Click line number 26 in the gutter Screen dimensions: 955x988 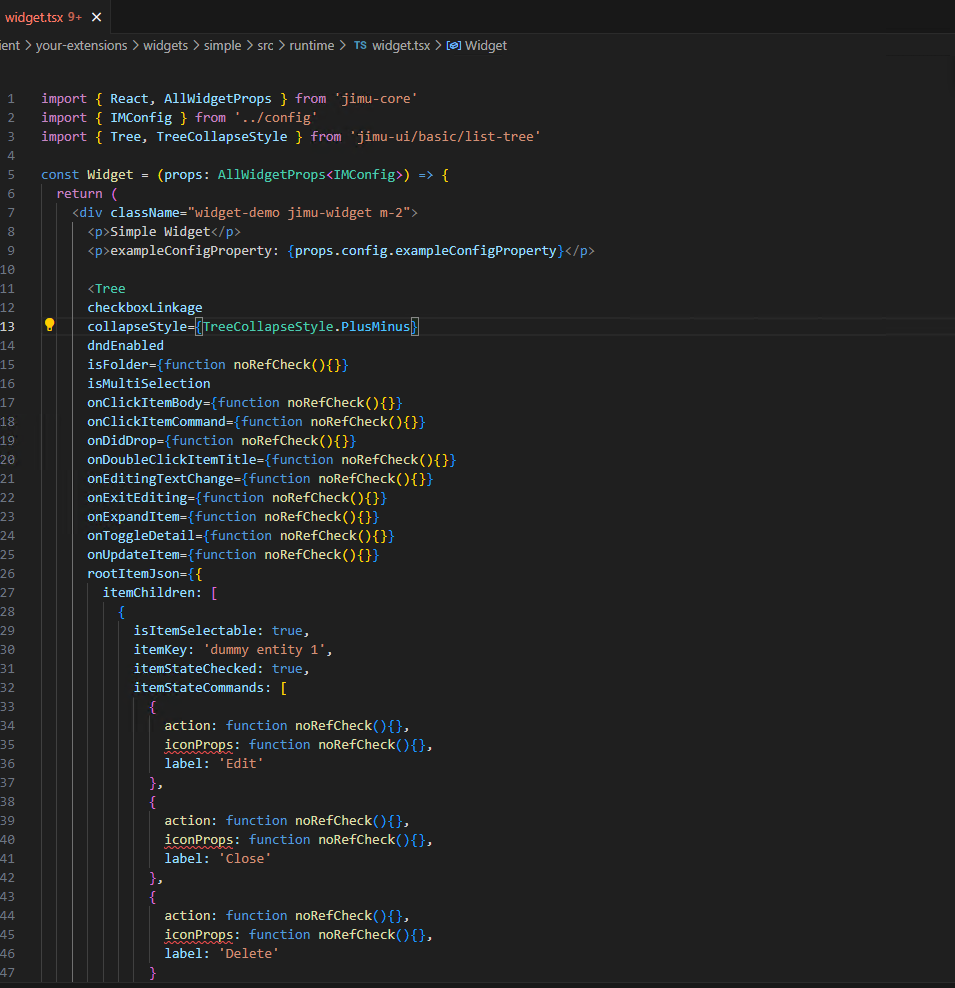pos(9,574)
